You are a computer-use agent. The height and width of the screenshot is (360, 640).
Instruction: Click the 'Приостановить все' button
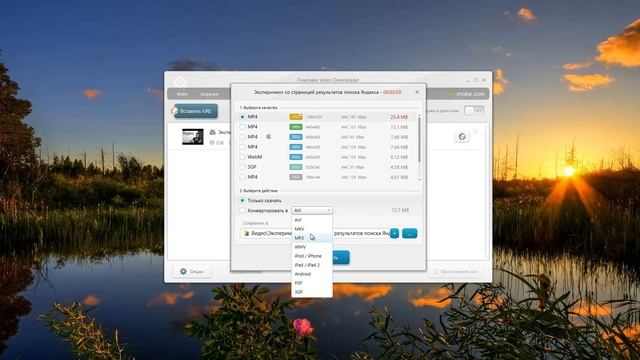click(x=456, y=271)
